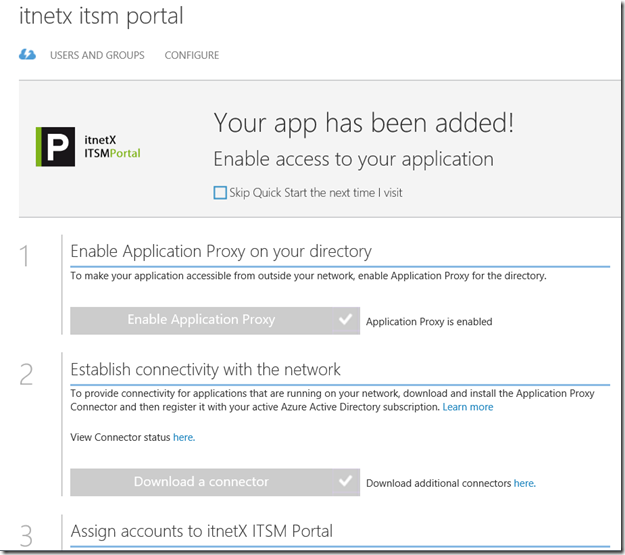The height and width of the screenshot is (555, 625).
Task: Click 'Enable access to your application' subheading
Action: 354,159
